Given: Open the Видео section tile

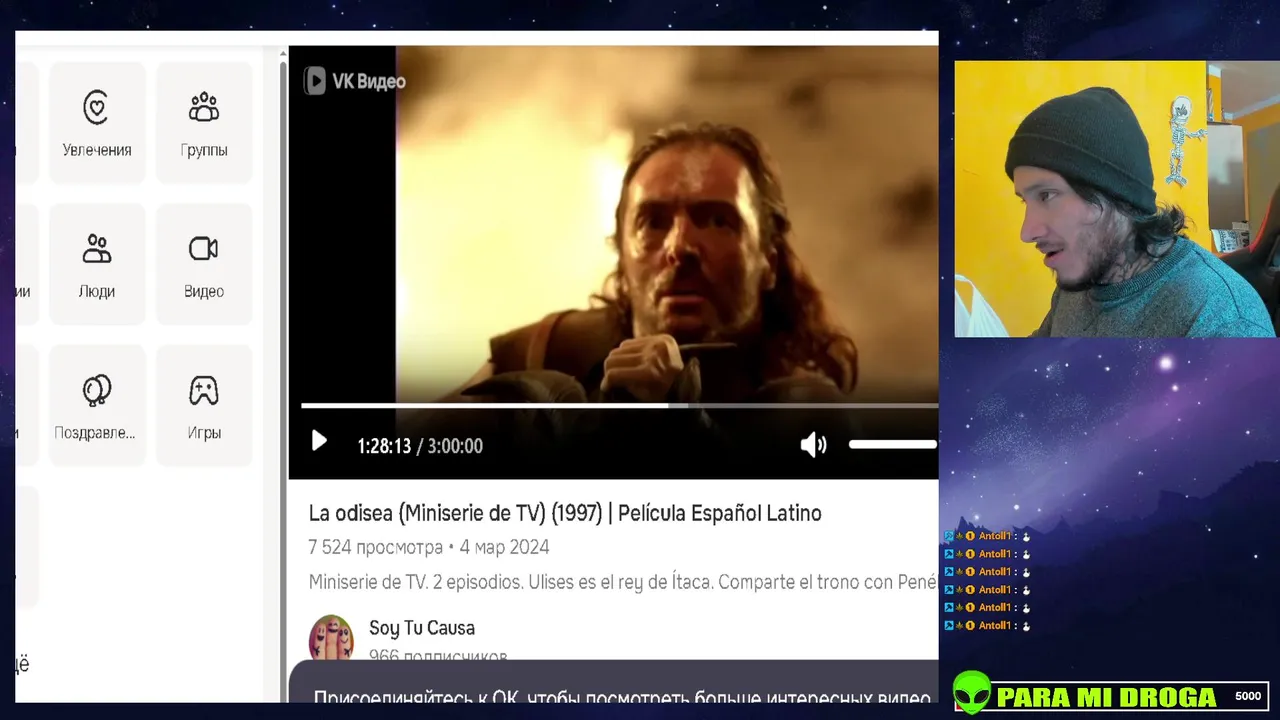Looking at the screenshot, I should 204,264.
